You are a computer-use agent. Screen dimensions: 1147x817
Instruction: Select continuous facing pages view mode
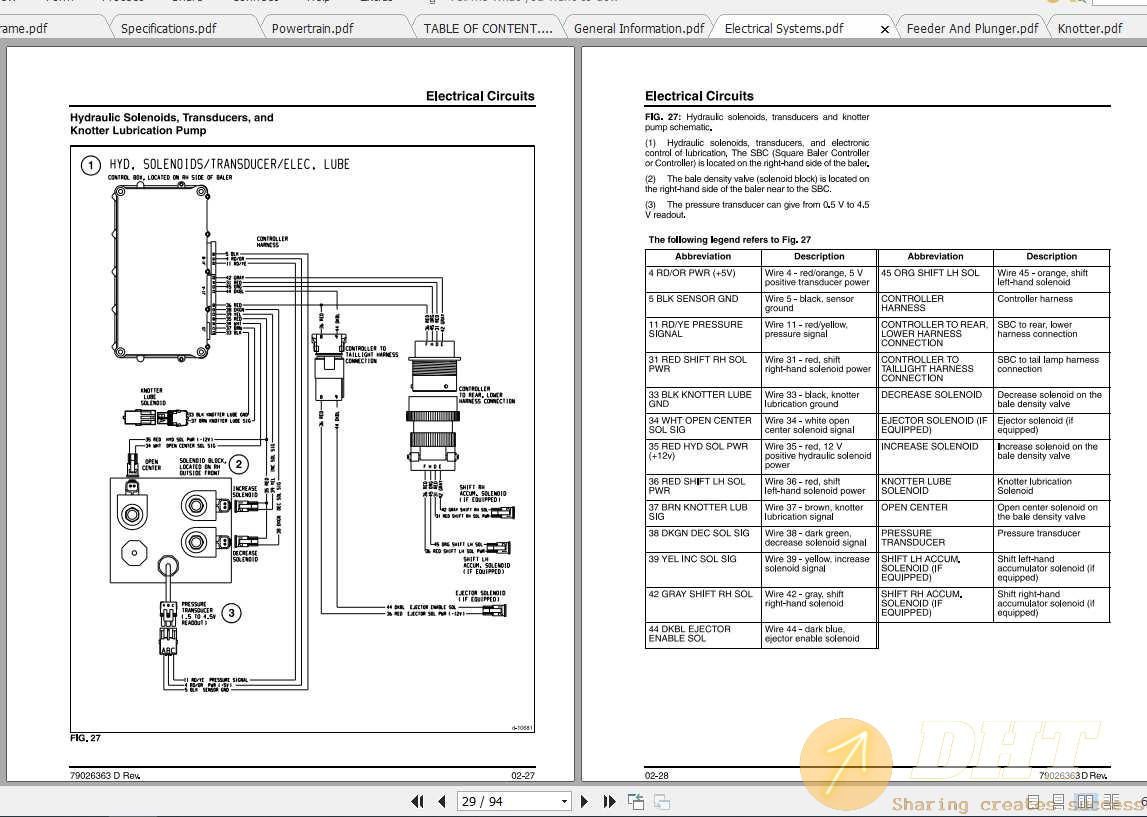(x=1112, y=802)
